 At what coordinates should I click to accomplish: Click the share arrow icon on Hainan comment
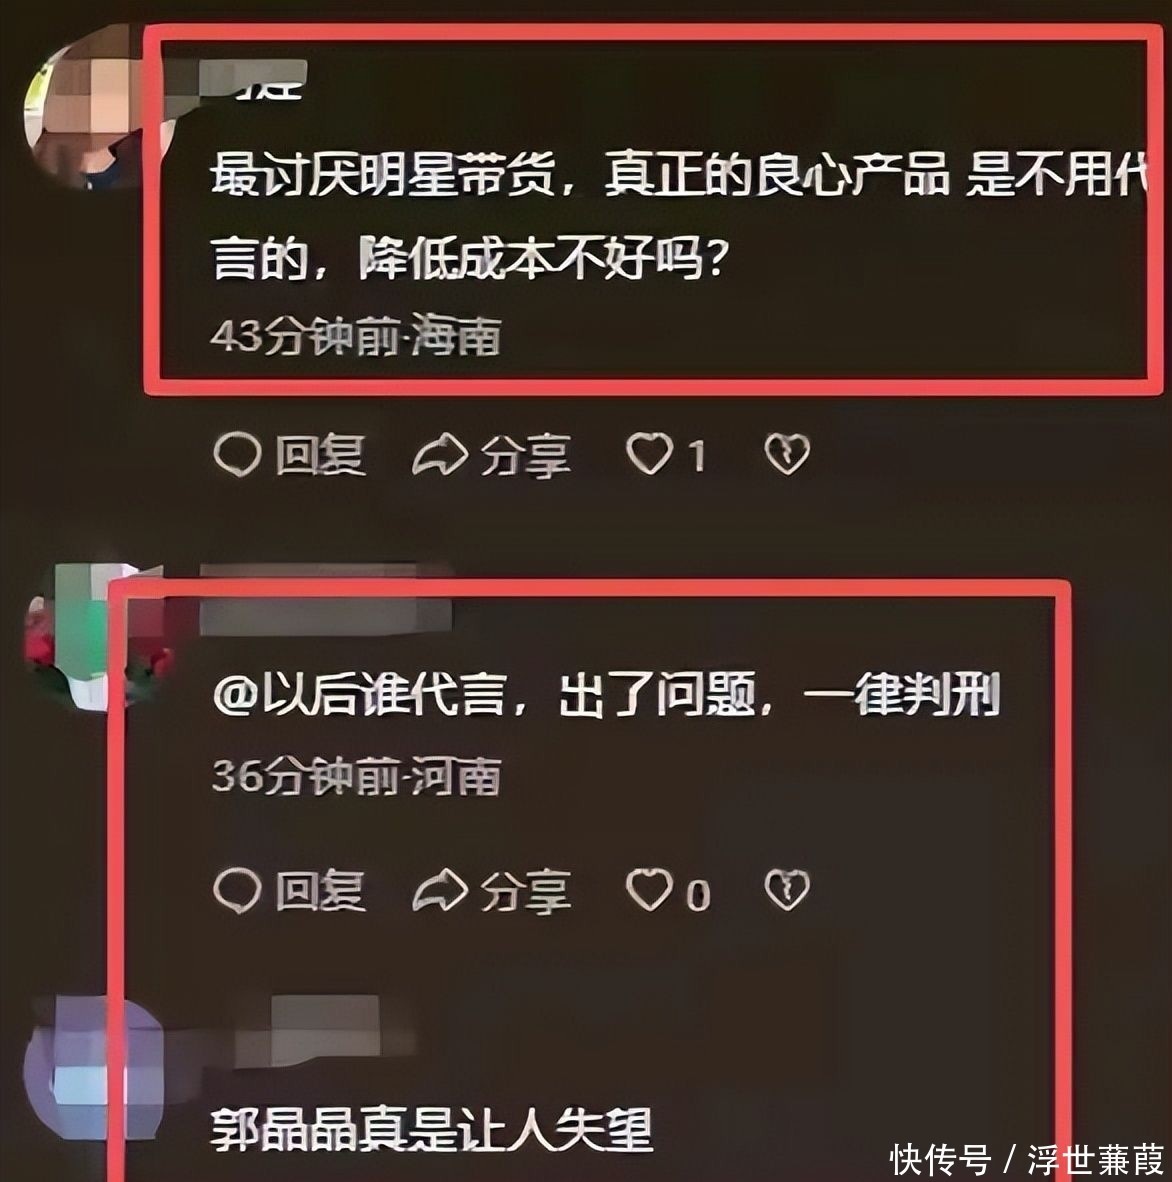440,455
